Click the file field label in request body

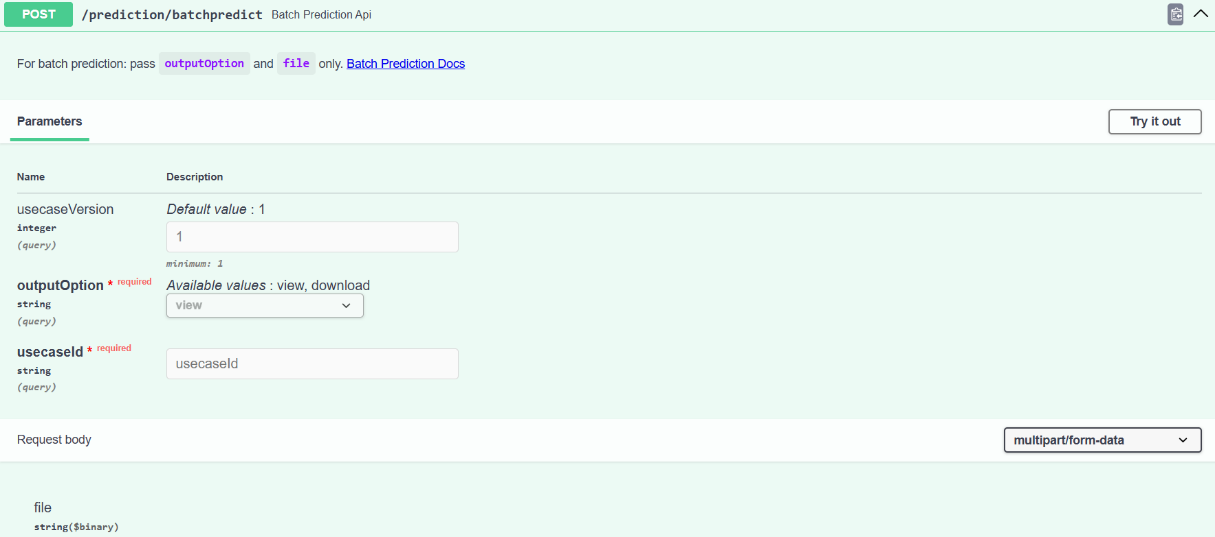pos(43,507)
